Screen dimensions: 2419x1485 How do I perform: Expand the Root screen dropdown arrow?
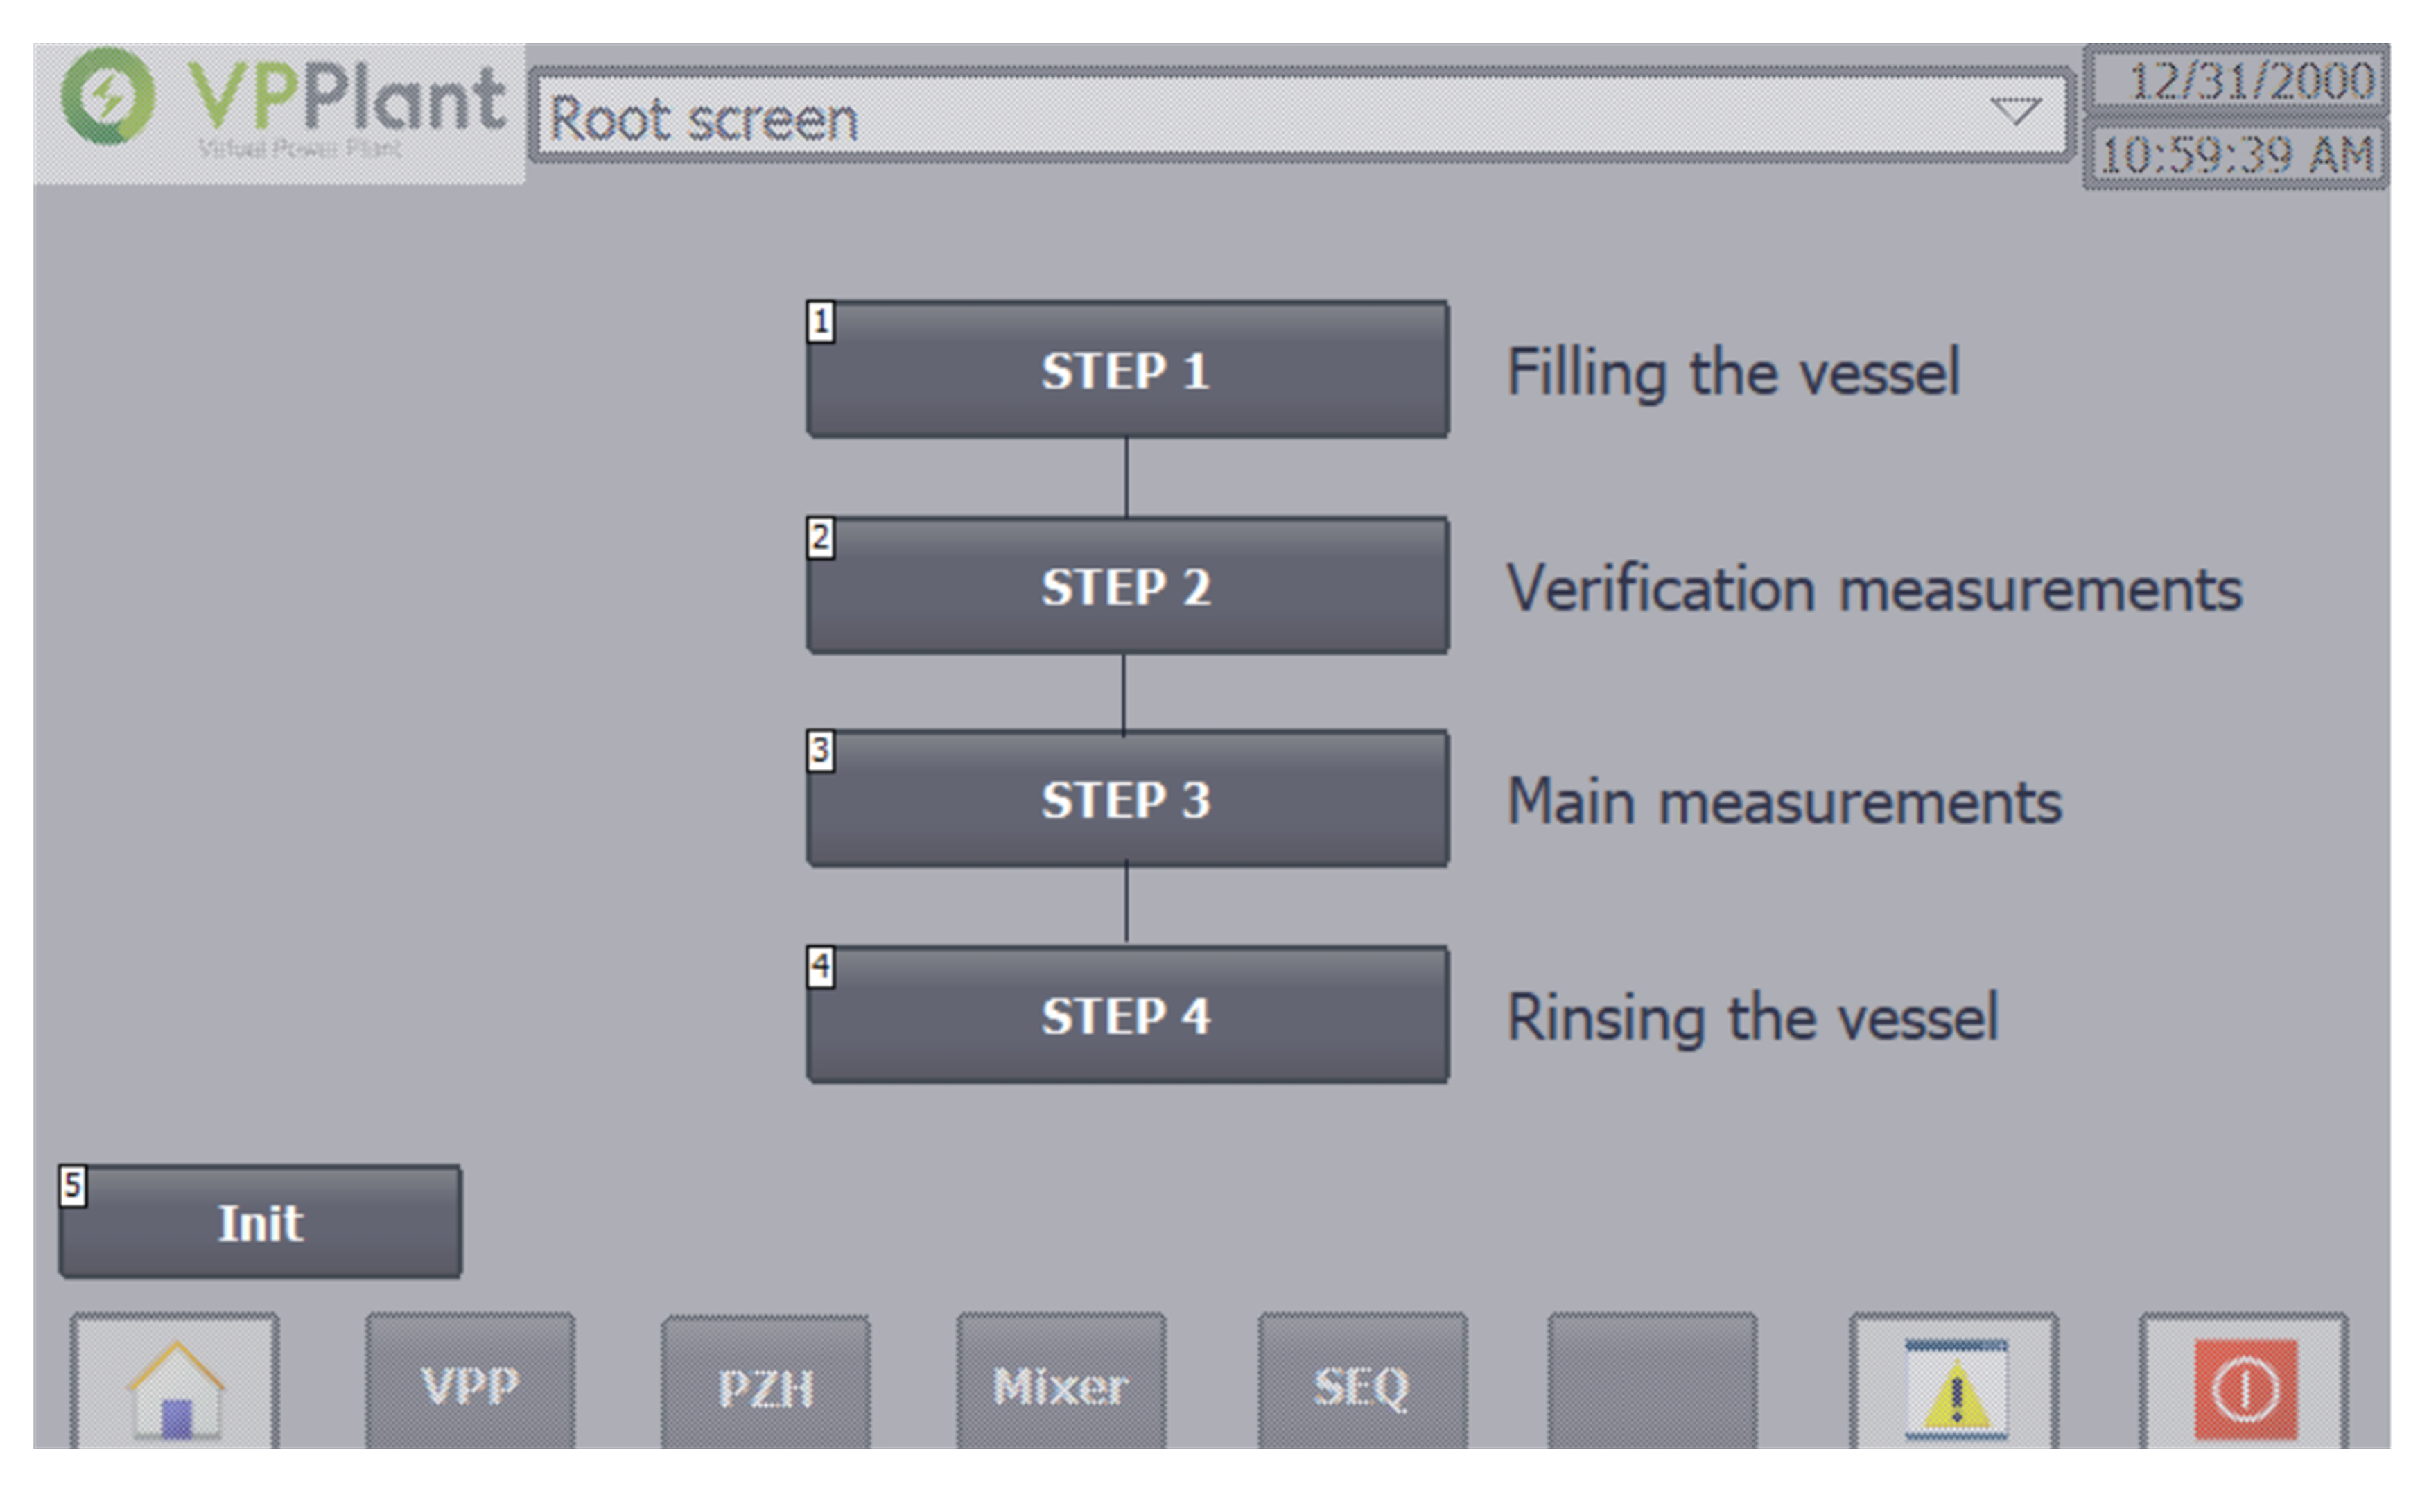point(2012,112)
